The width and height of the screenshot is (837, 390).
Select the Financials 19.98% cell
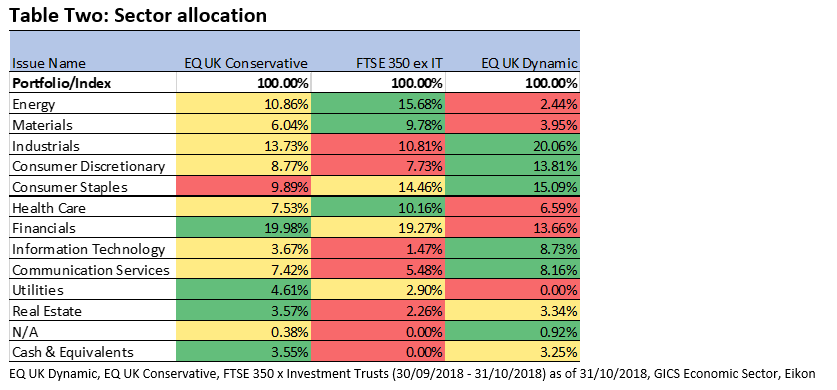(x=243, y=228)
